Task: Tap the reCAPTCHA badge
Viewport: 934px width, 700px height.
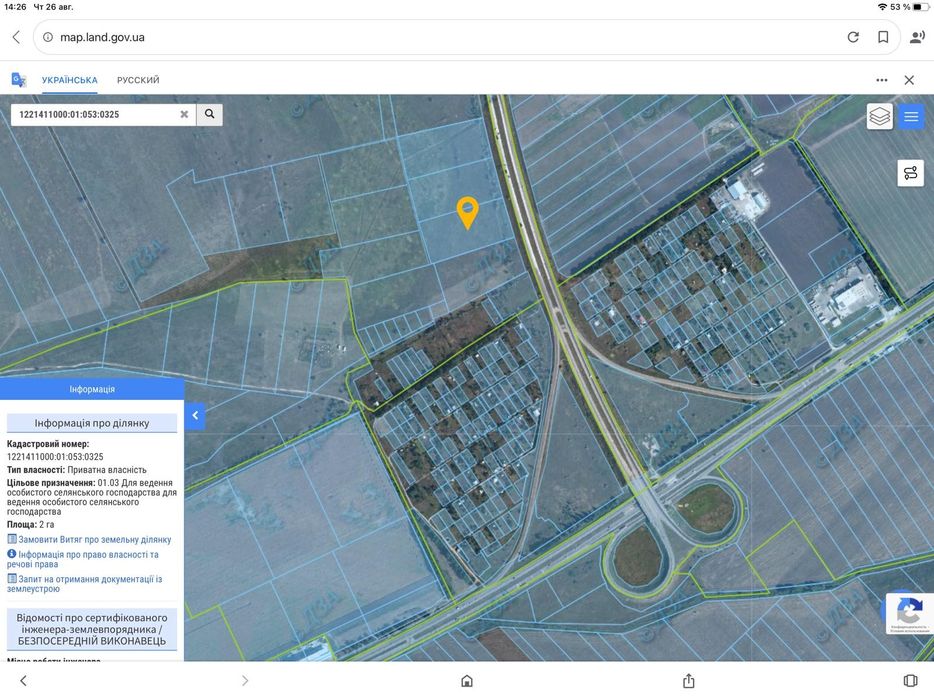Action: tap(909, 612)
